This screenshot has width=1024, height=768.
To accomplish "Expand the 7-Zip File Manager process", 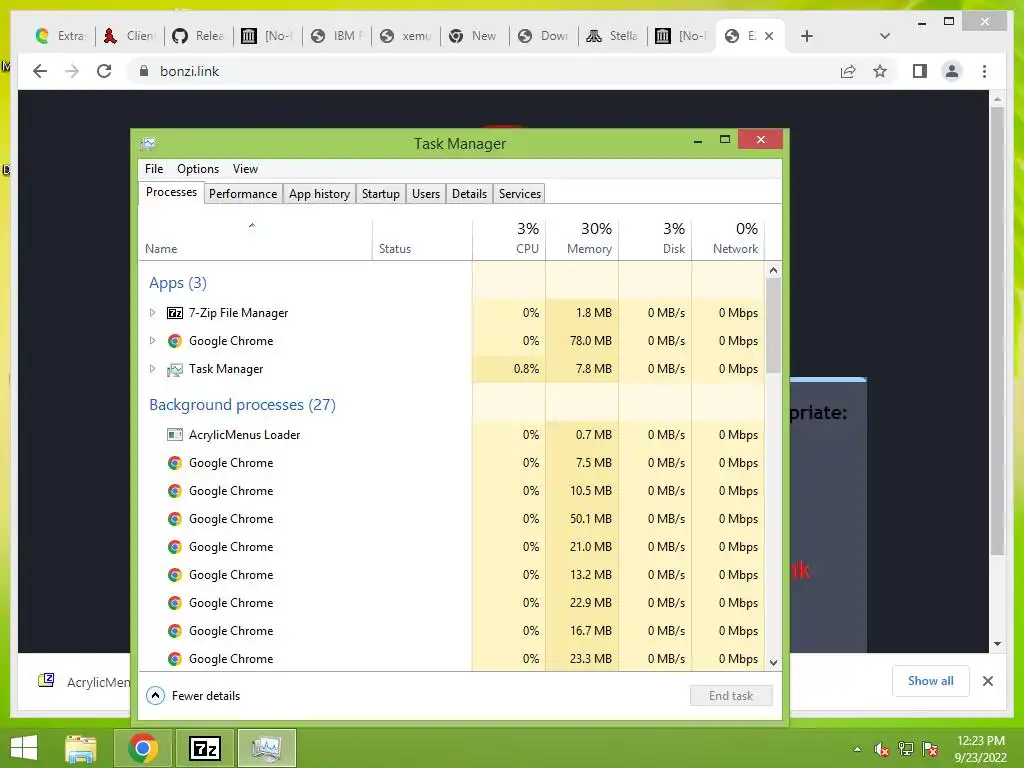I will [x=152, y=313].
